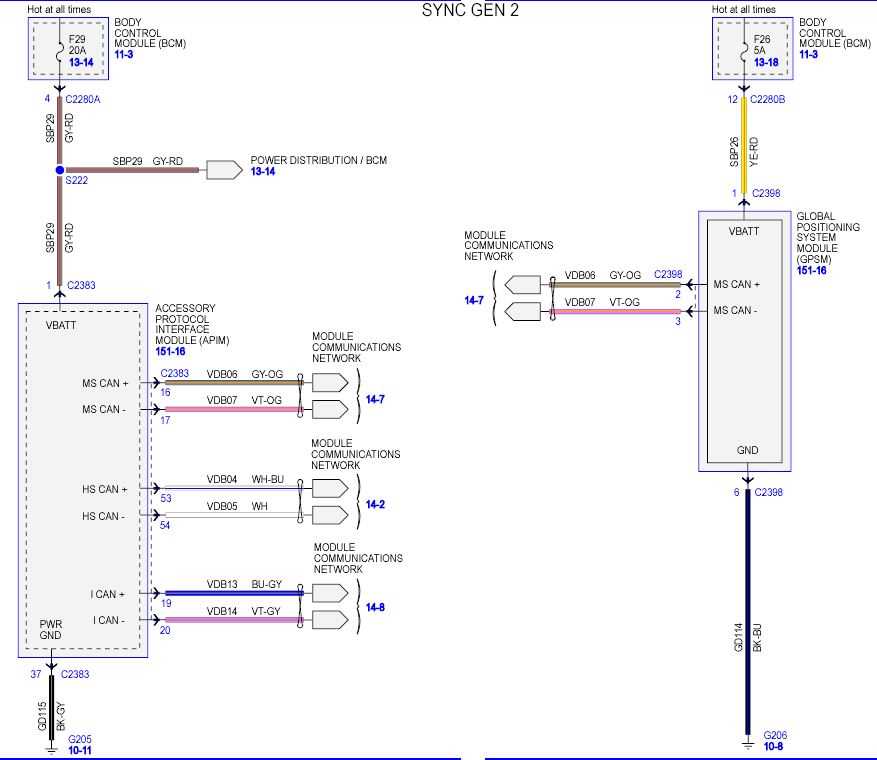Follow the 14-8 link beside the I CAN wires

[375, 607]
